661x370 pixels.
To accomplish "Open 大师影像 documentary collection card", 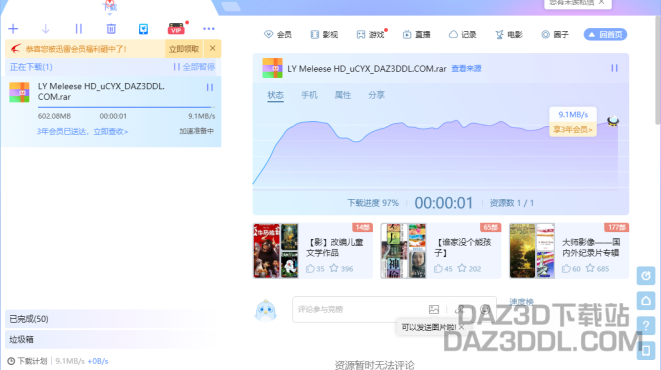I will click(569, 251).
